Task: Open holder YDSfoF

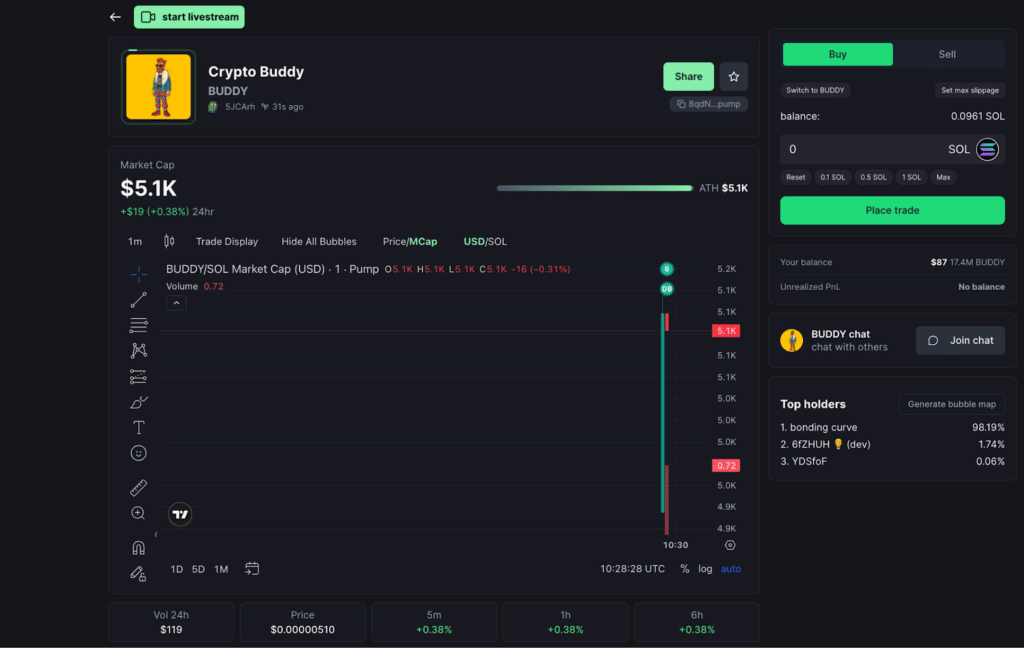Action: pyautogui.click(x=892, y=461)
